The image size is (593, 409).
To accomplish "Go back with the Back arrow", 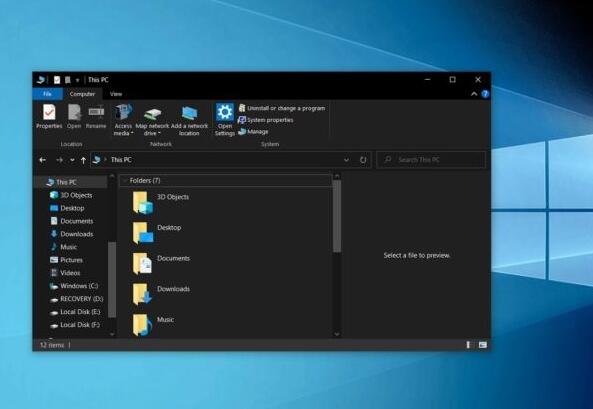I will click(x=43, y=160).
